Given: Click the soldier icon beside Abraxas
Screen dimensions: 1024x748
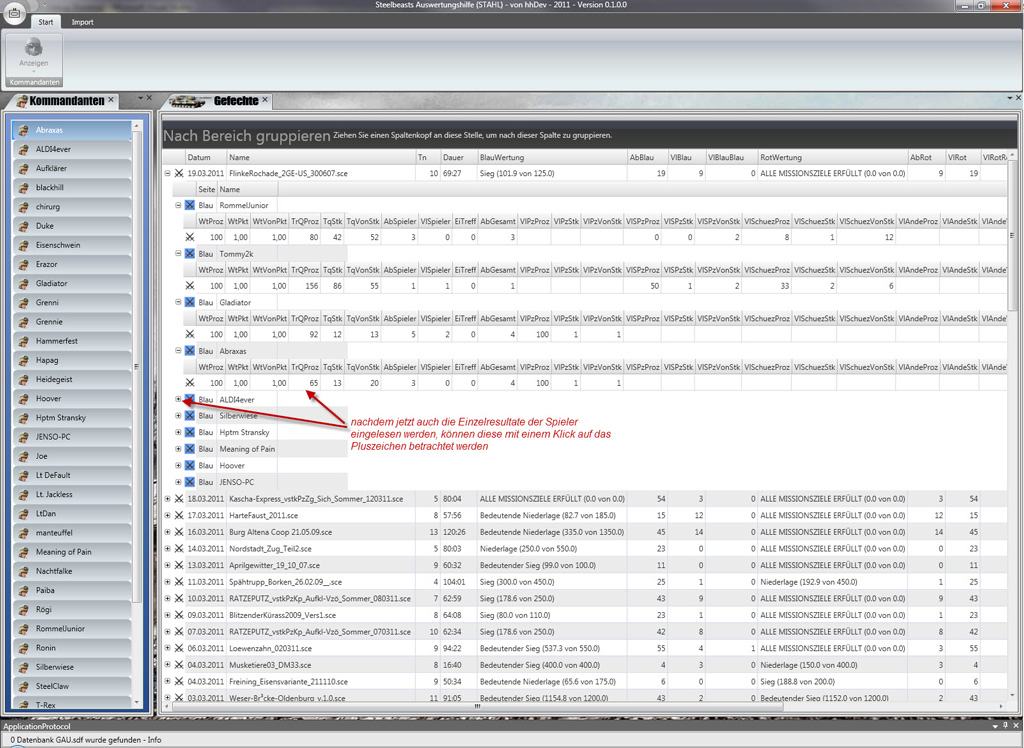Looking at the screenshot, I should tap(22, 130).
